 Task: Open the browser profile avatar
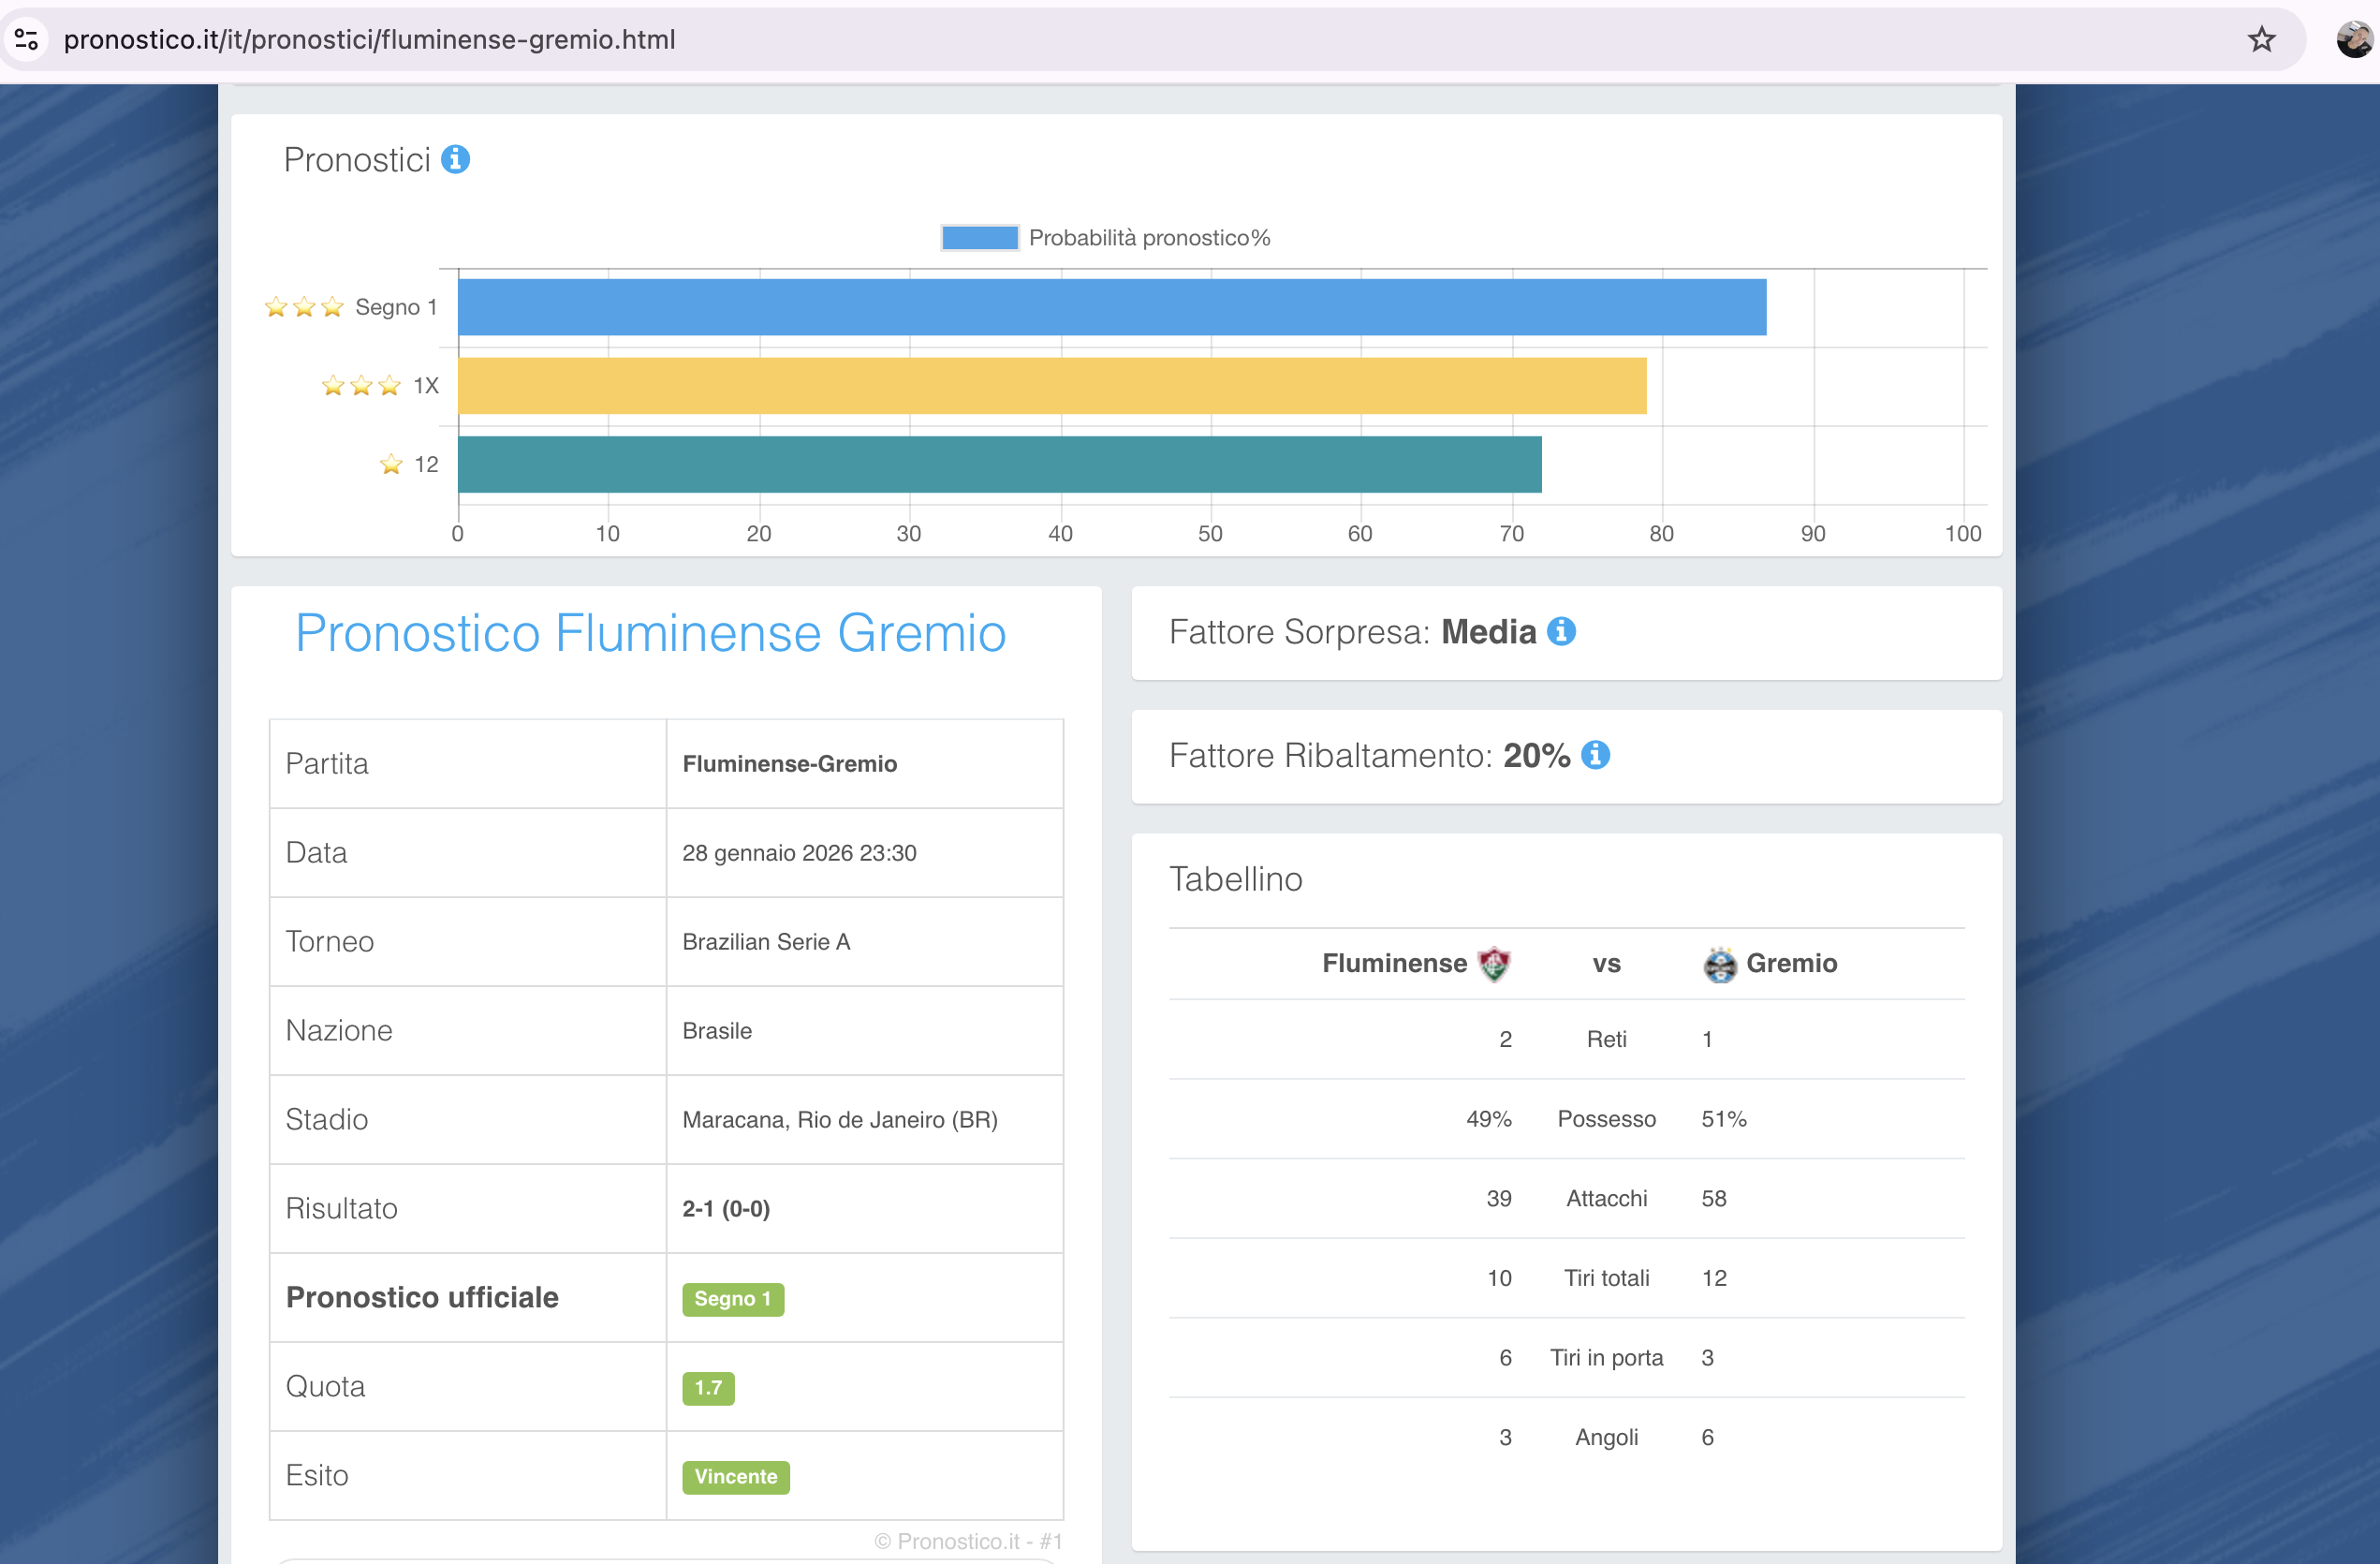click(x=2353, y=40)
